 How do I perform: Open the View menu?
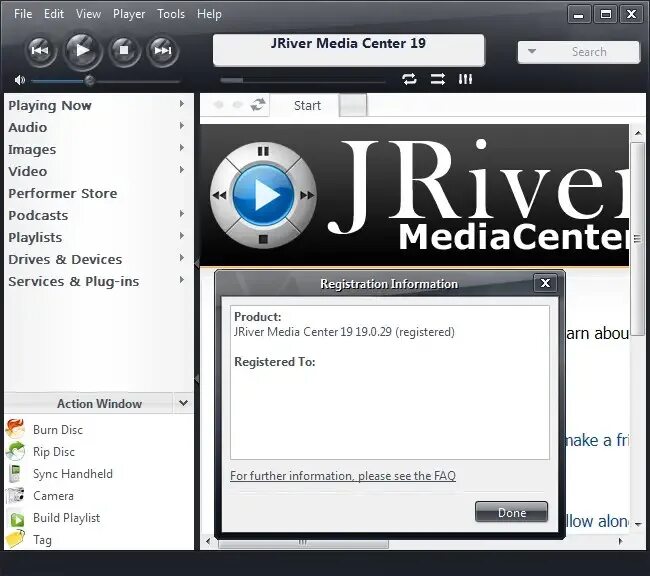(88, 14)
